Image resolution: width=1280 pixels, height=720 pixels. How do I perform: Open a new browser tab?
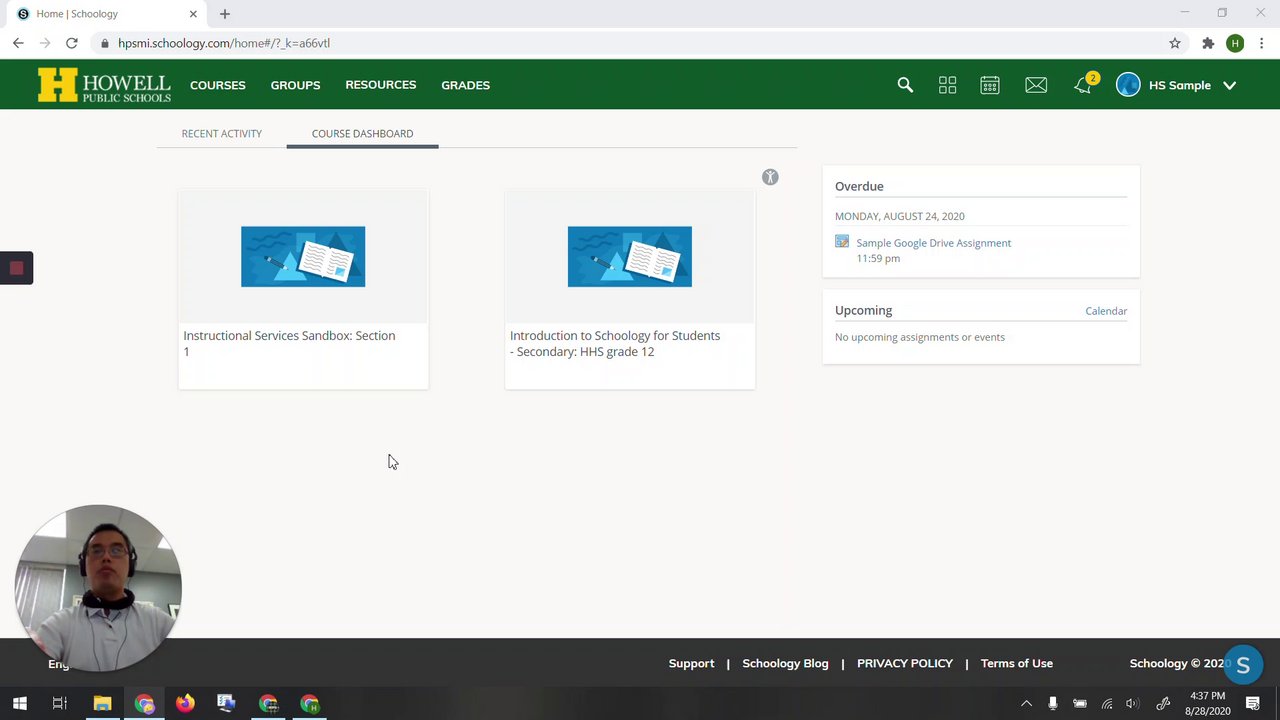click(225, 14)
